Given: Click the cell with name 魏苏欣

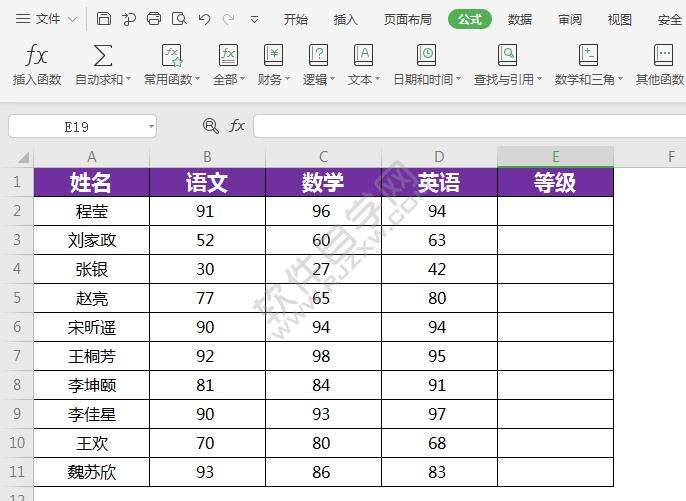Looking at the screenshot, I should (x=91, y=472).
